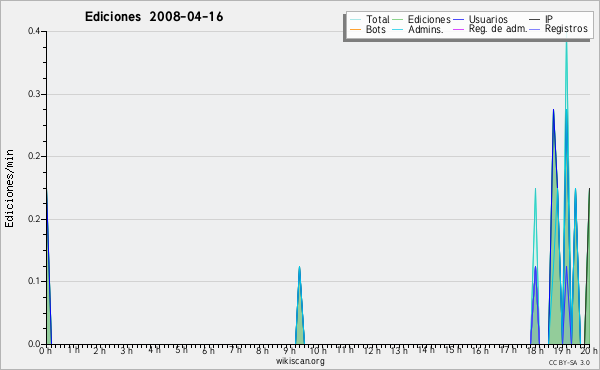
Task: Click the '0.0' y-axis label
Action: click(34, 344)
